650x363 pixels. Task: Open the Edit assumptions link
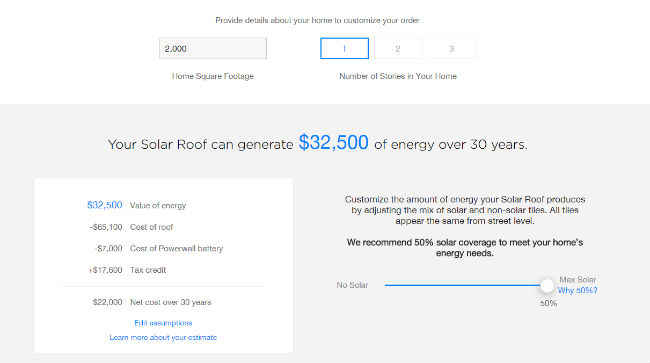163,323
